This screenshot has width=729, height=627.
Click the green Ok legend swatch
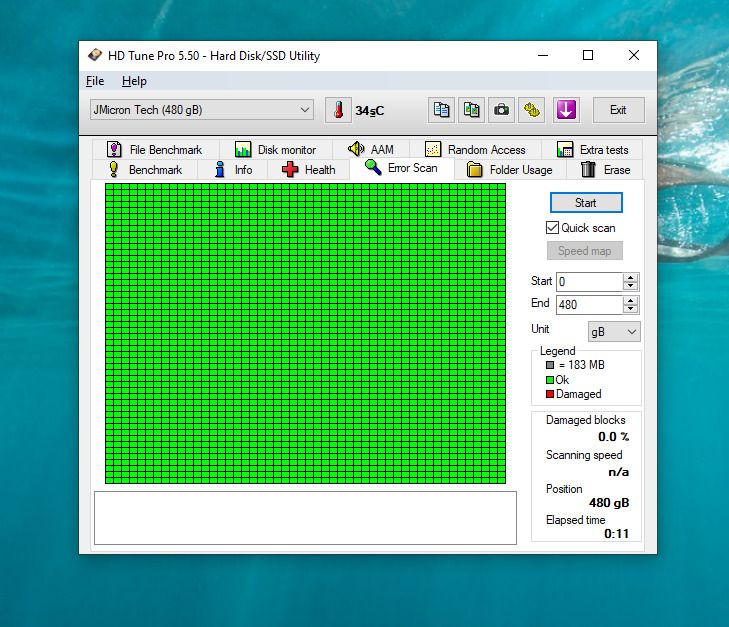[x=550, y=380]
